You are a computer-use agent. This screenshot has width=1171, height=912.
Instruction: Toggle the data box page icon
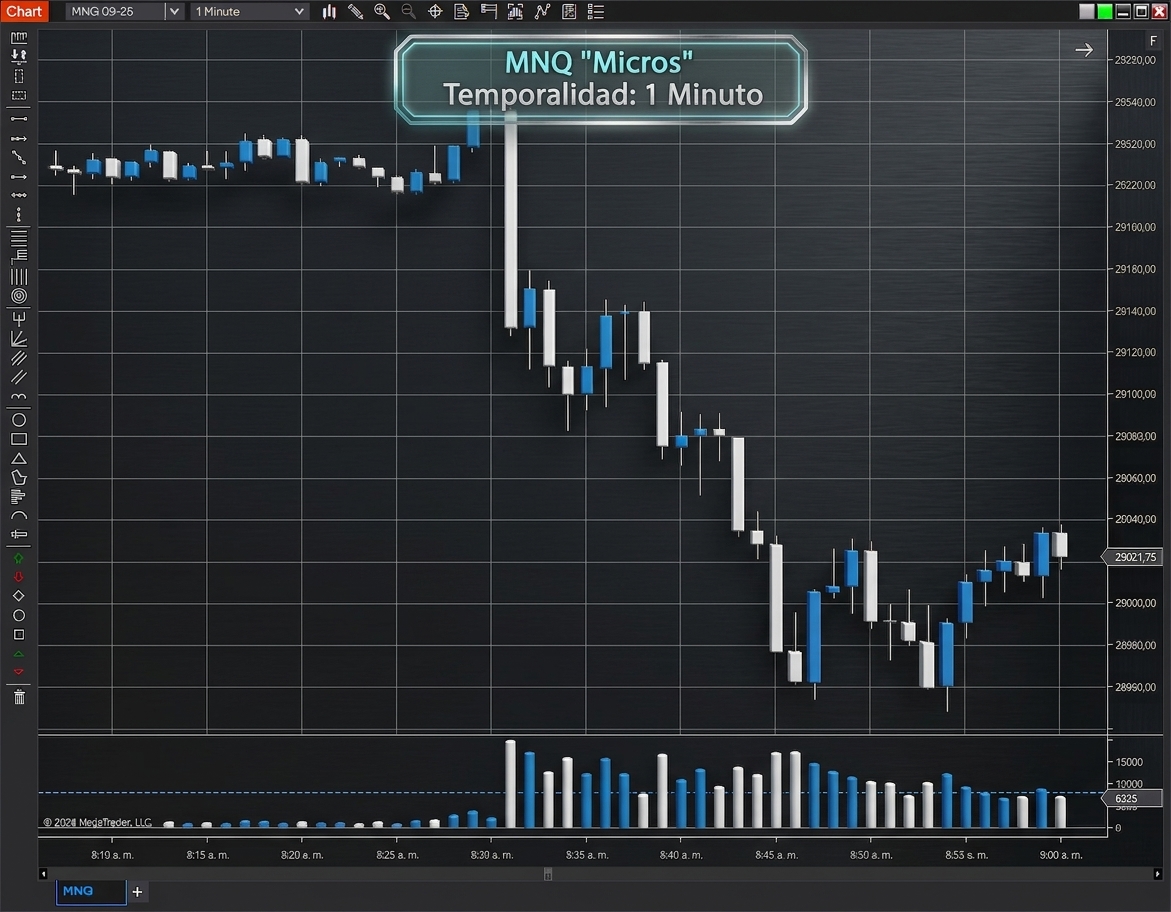pyautogui.click(x=462, y=11)
